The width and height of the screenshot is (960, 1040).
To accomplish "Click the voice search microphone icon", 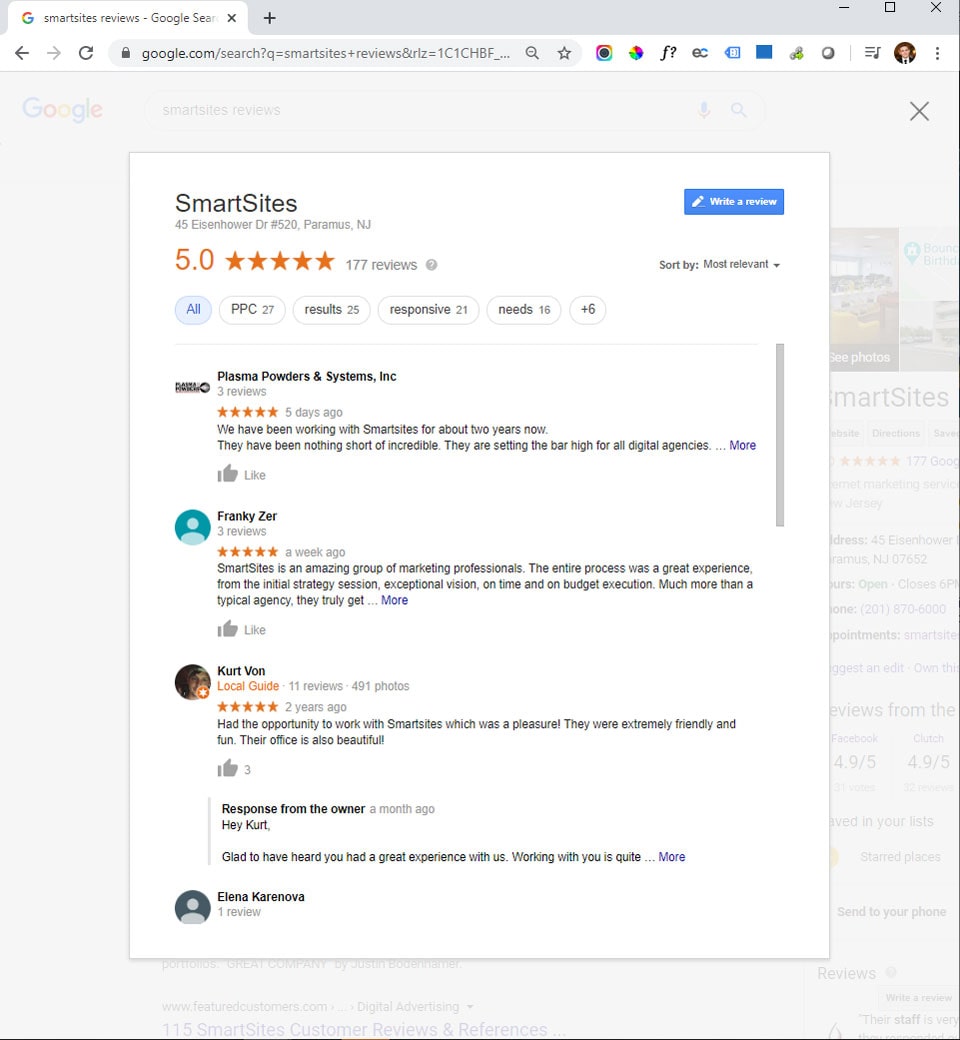I will pyautogui.click(x=704, y=110).
